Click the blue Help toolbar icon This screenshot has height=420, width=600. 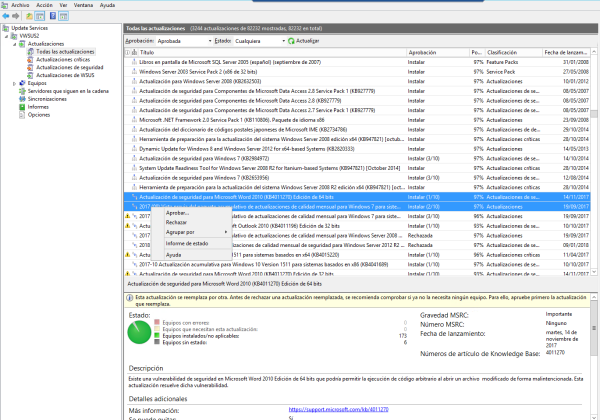[x=52, y=16]
